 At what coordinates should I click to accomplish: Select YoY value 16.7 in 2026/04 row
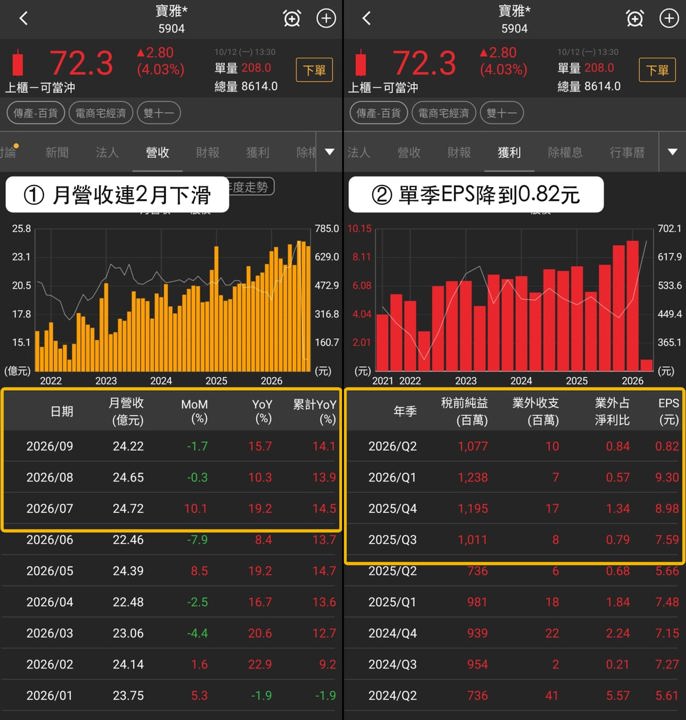260,602
